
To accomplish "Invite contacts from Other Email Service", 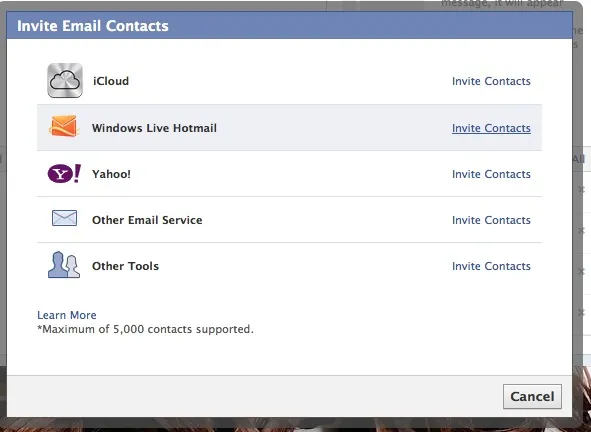I will pos(491,220).
